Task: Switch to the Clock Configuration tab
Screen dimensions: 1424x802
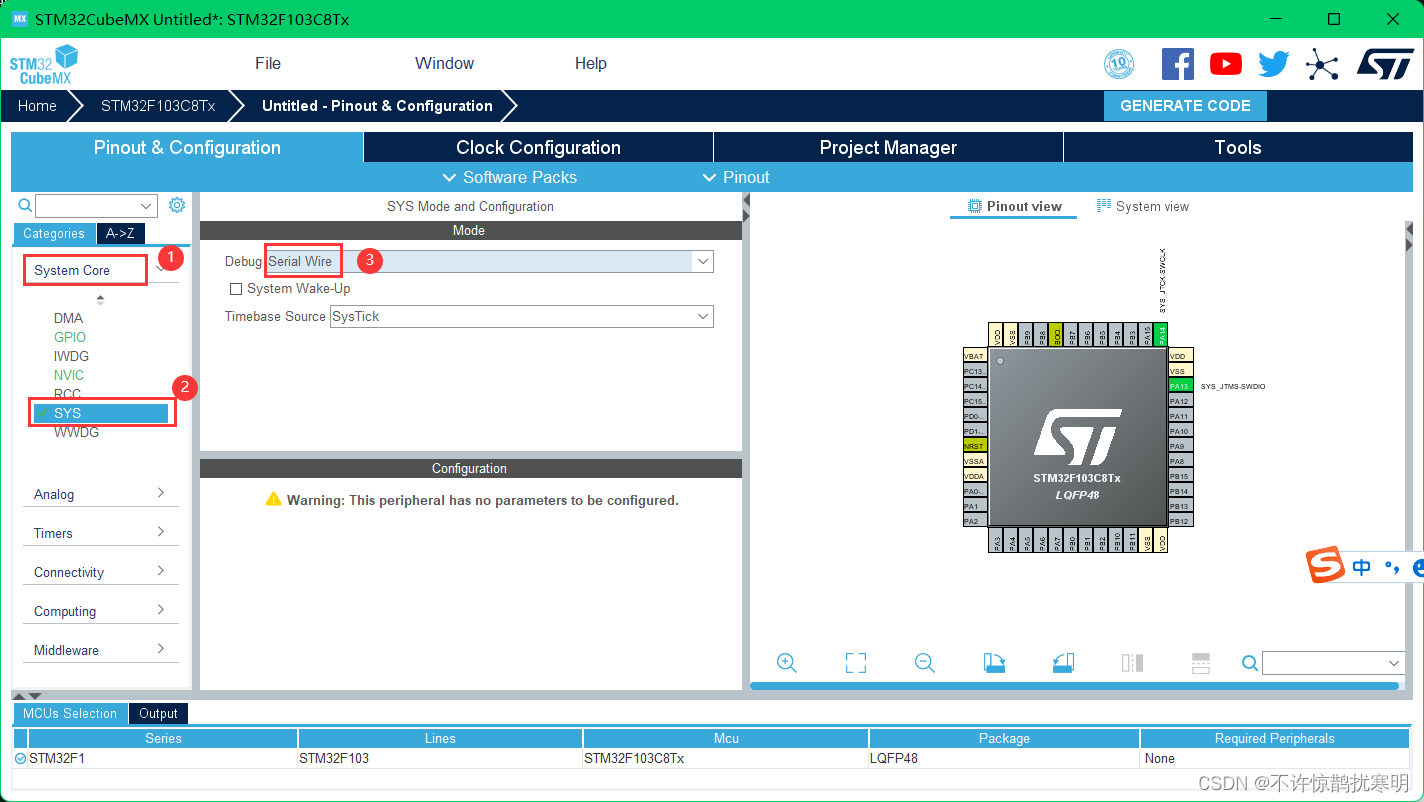Action: pyautogui.click(x=538, y=147)
